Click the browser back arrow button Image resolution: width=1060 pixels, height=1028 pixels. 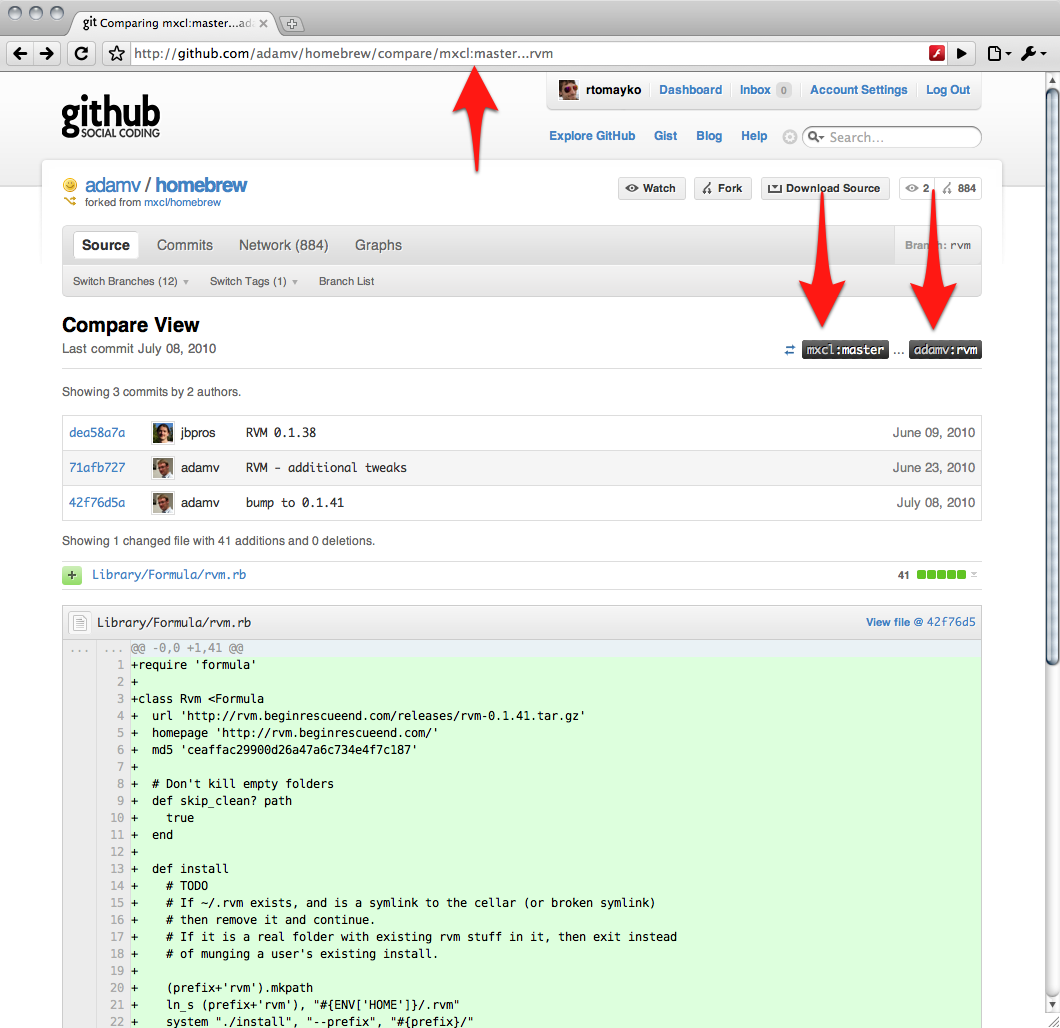click(x=21, y=54)
